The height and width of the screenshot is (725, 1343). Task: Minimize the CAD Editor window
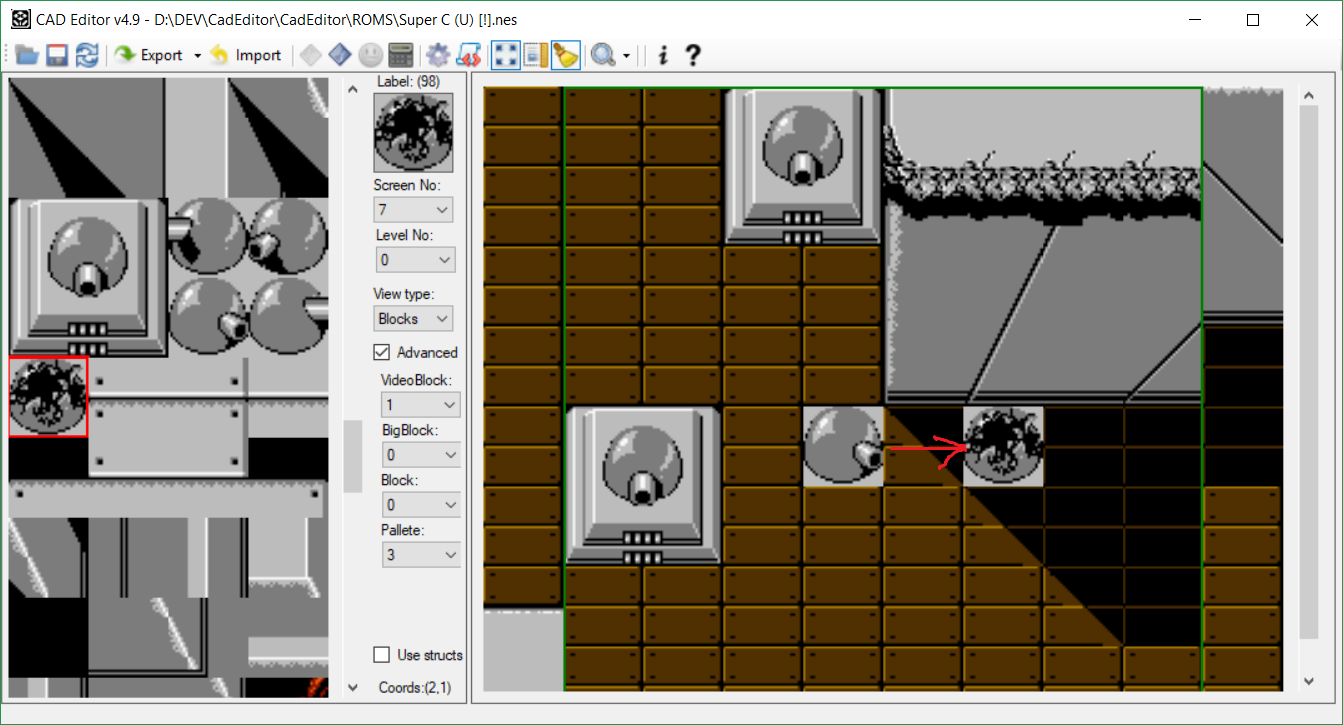[x=1195, y=20]
